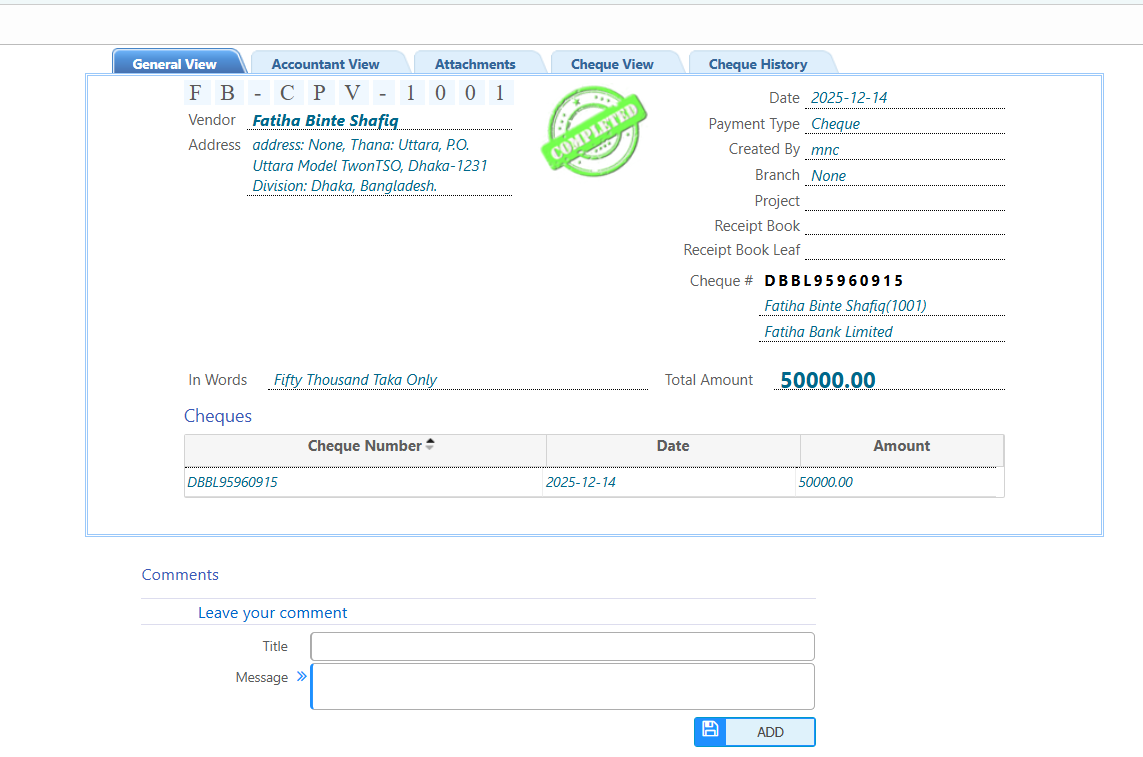Viewport: 1143px width, 757px height.
Task: Click inside the Message text area
Action: tap(562, 686)
